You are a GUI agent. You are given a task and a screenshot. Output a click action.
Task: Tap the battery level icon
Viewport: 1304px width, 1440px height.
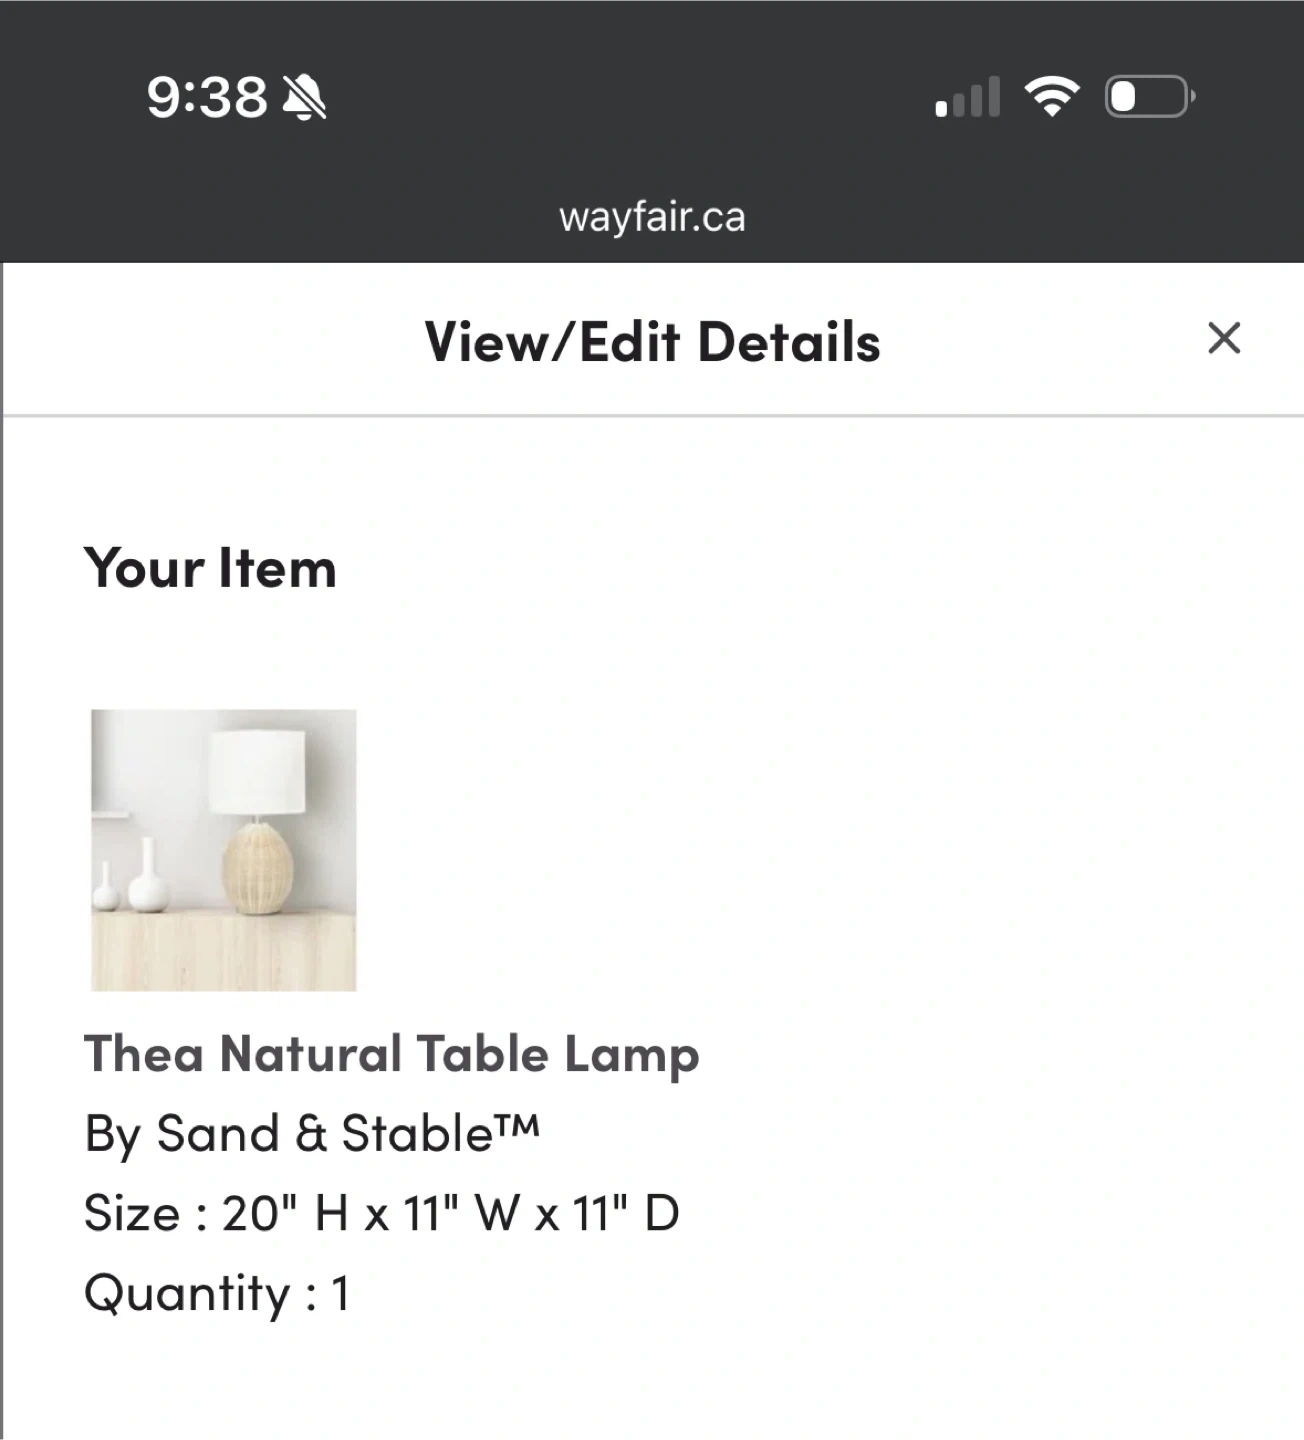pos(1149,97)
